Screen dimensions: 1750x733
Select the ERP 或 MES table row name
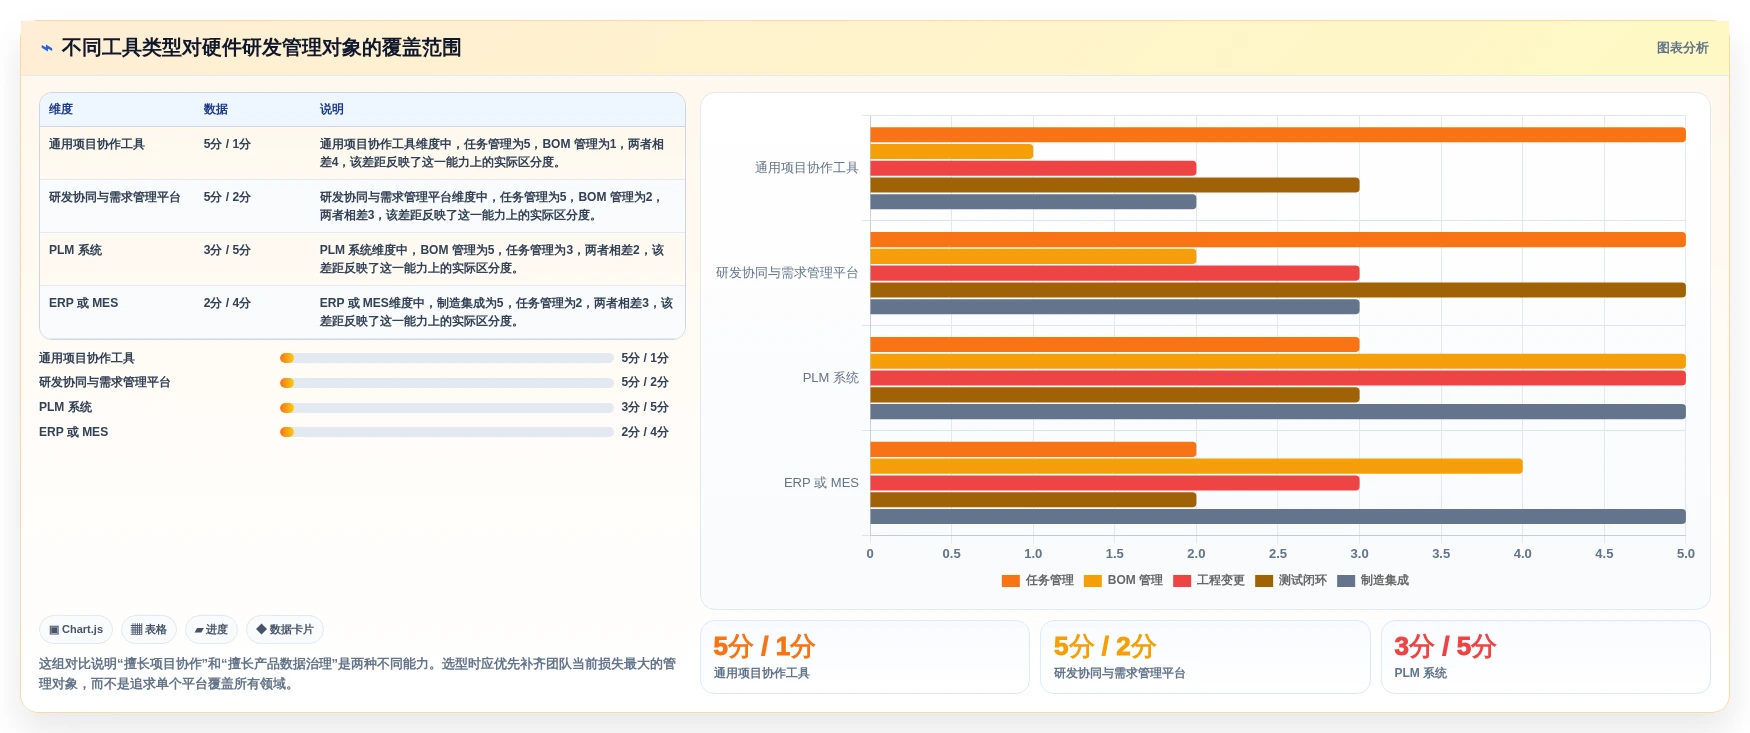83,304
